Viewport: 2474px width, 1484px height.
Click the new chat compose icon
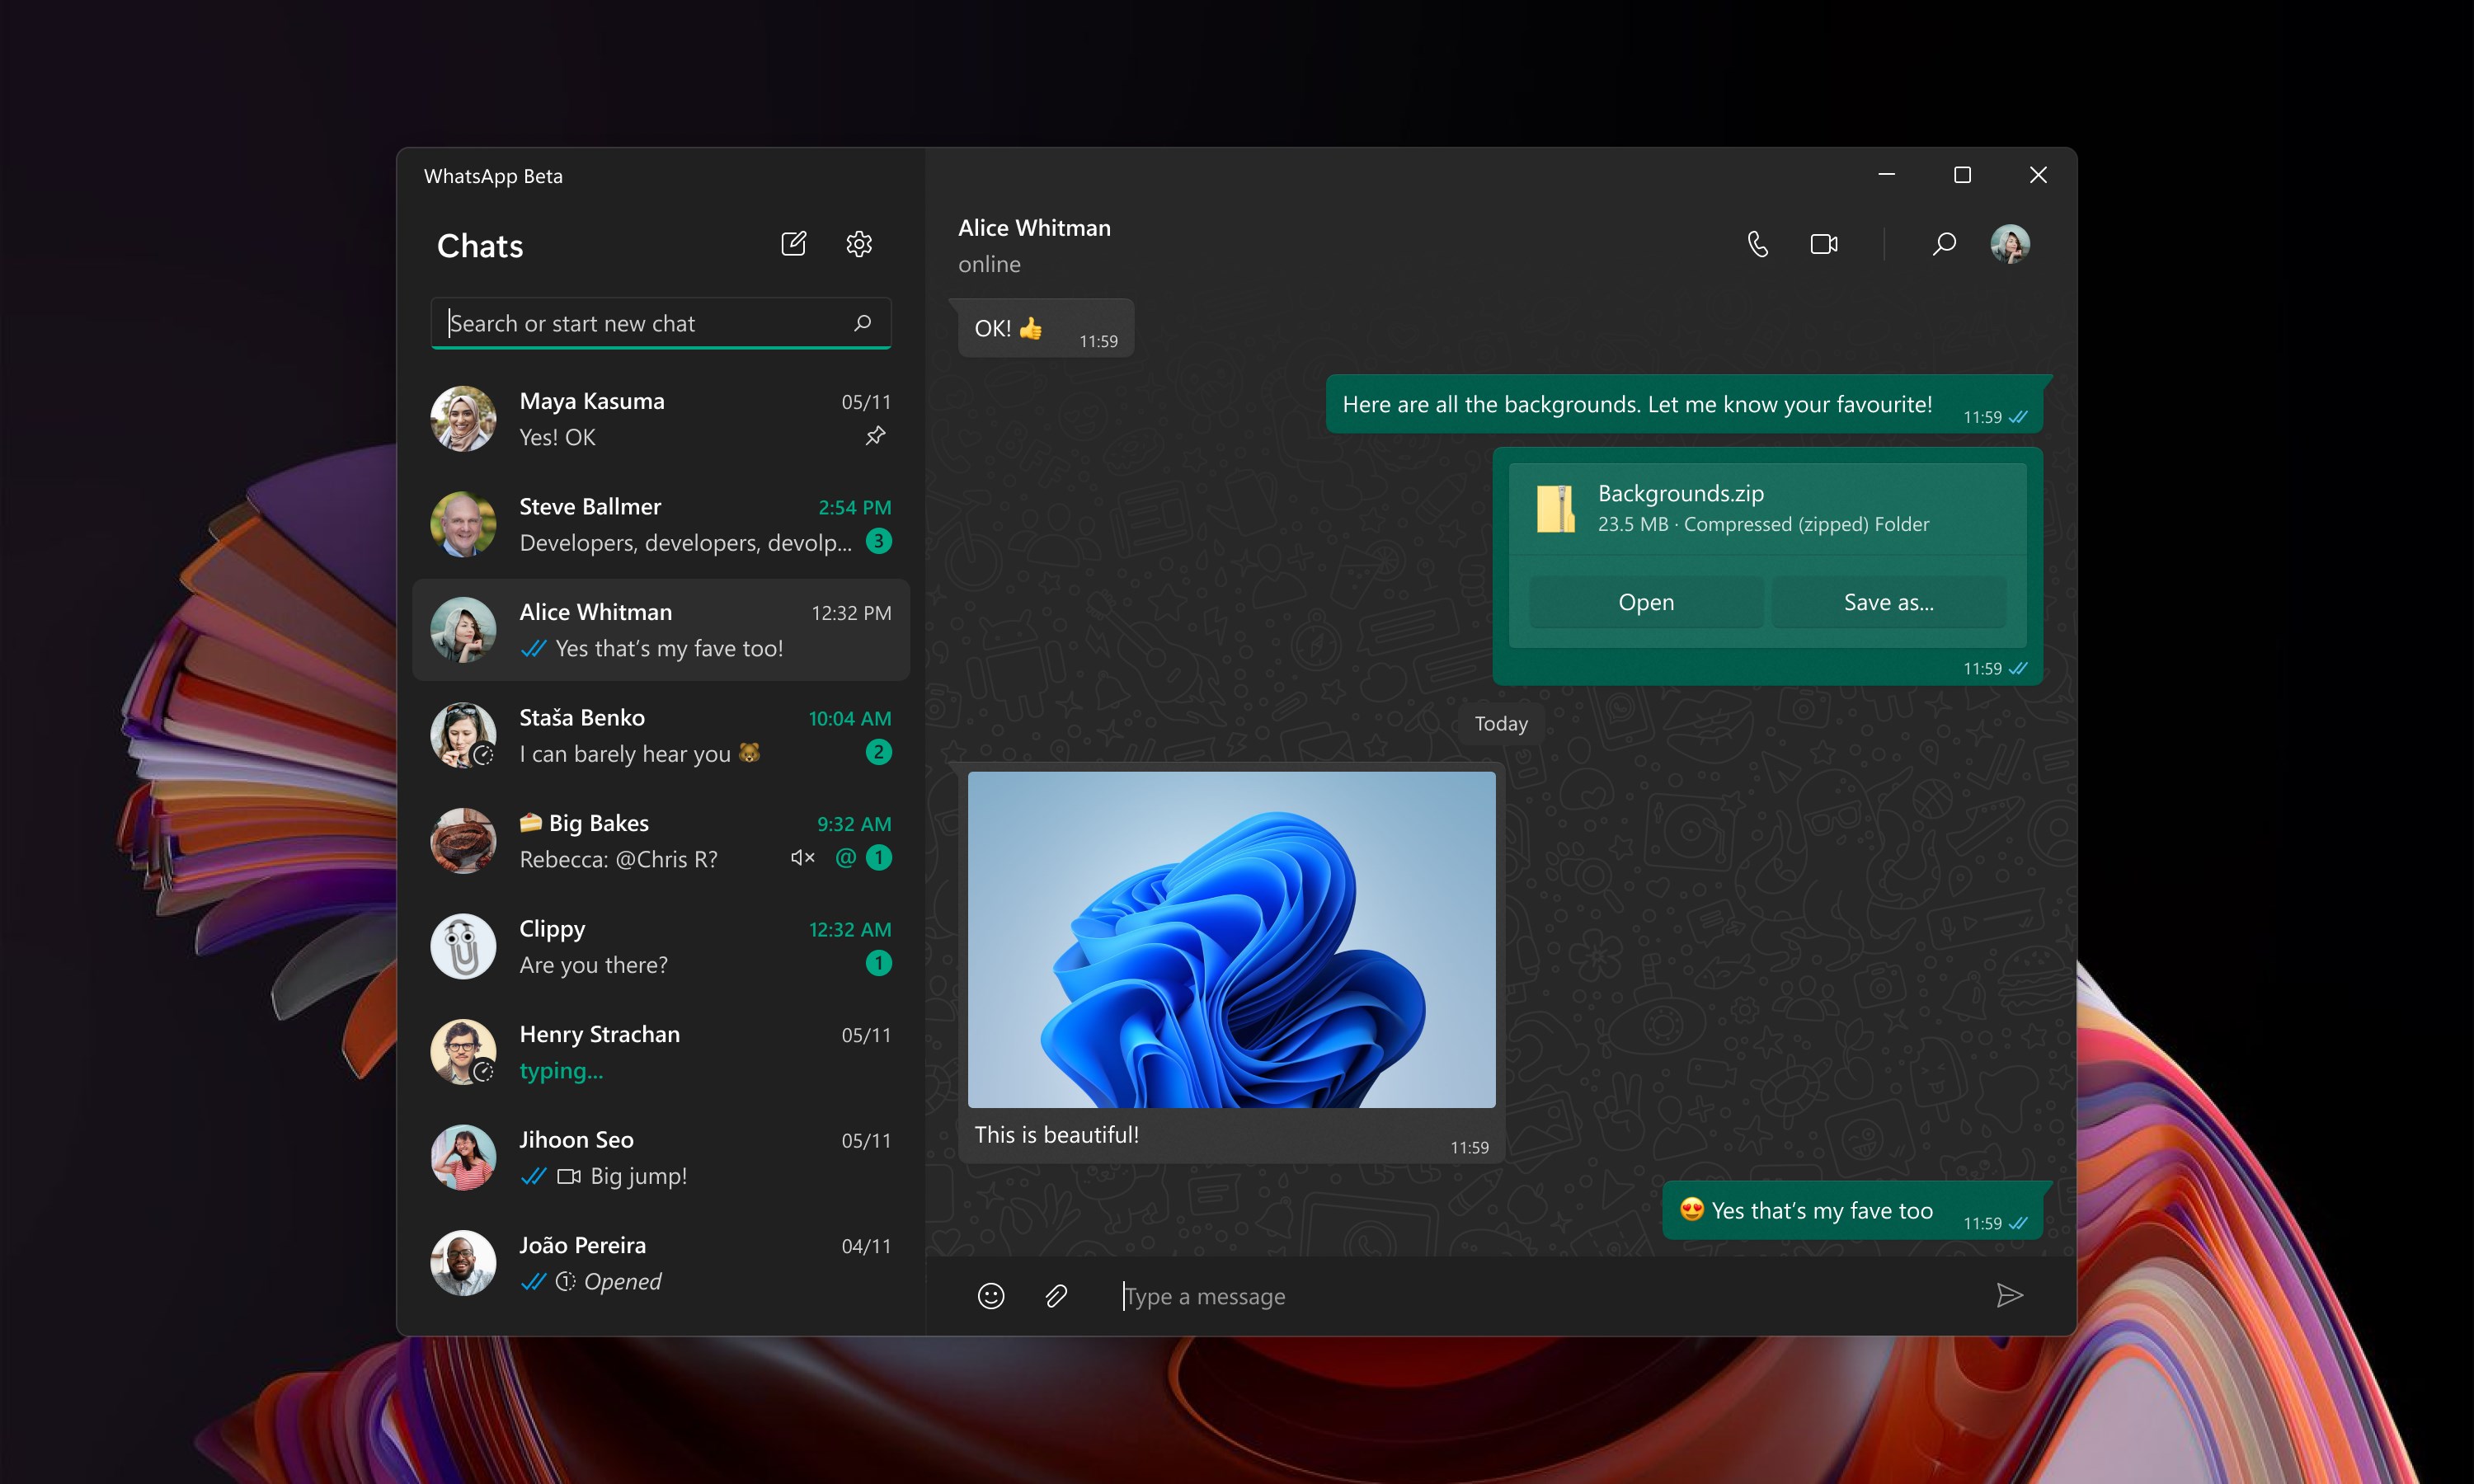click(x=793, y=244)
